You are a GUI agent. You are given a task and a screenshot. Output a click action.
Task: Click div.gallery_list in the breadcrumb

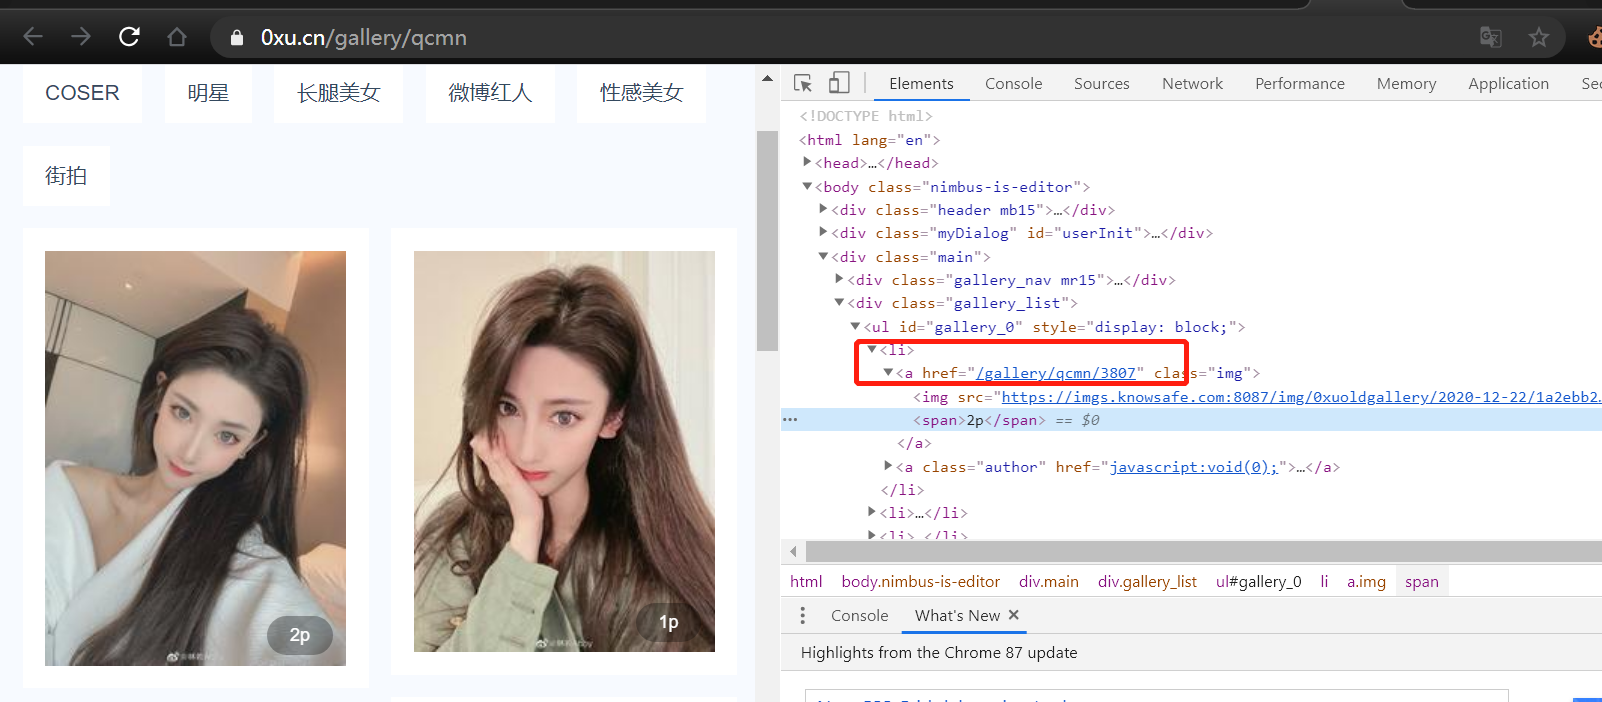point(1147,582)
